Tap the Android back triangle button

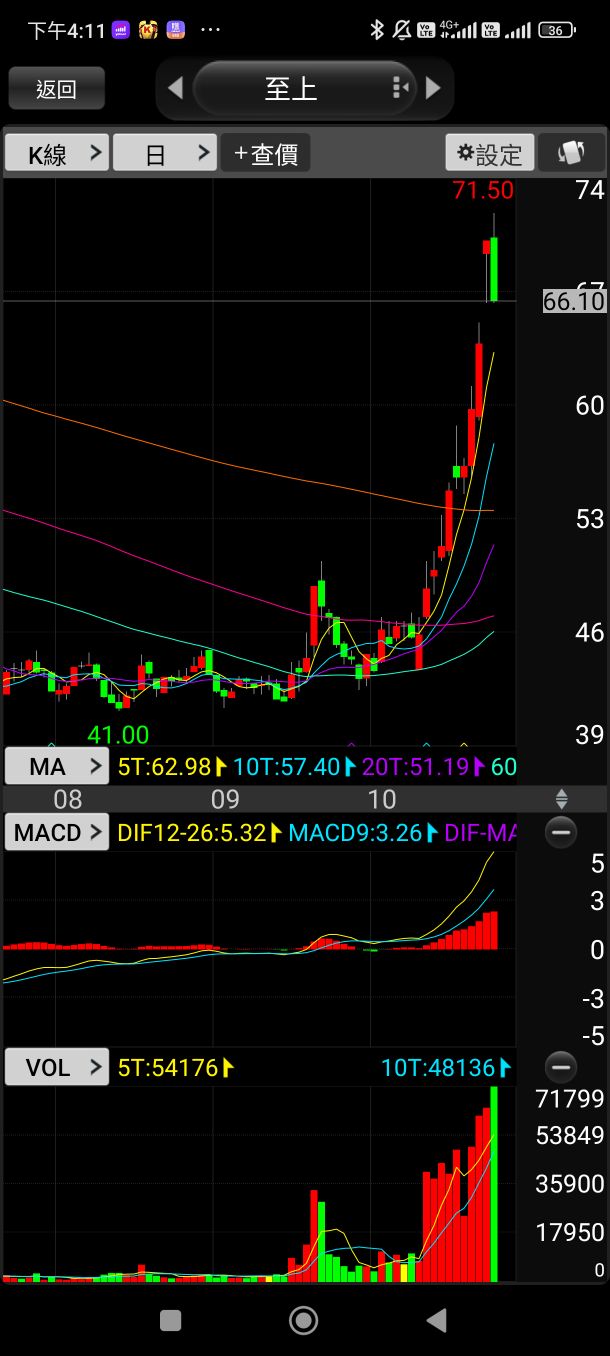(436, 1320)
